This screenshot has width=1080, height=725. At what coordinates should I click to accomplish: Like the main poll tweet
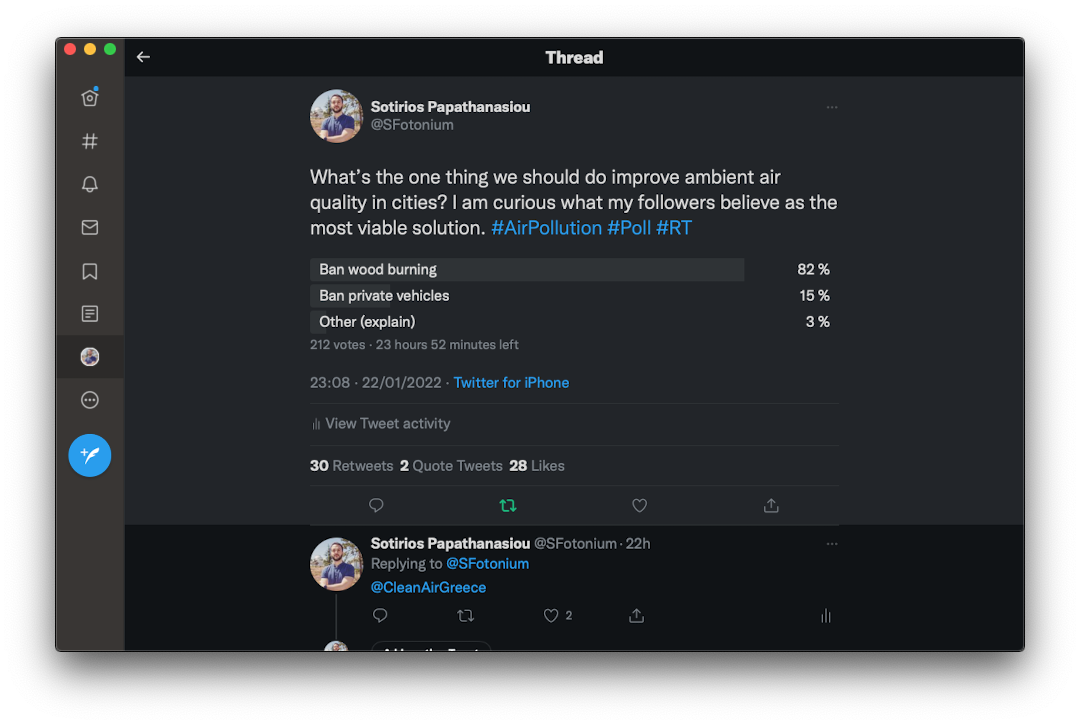[x=640, y=506]
